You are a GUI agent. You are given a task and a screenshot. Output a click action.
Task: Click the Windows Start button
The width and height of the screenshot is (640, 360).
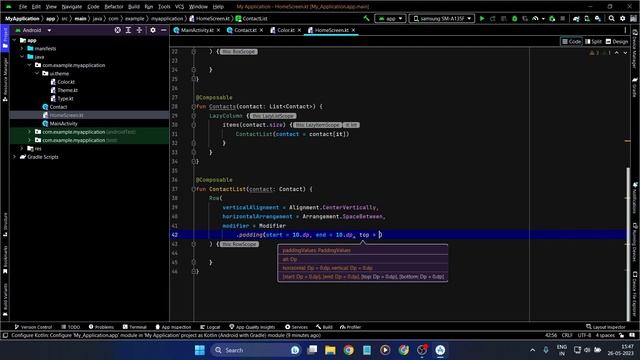coord(200,350)
